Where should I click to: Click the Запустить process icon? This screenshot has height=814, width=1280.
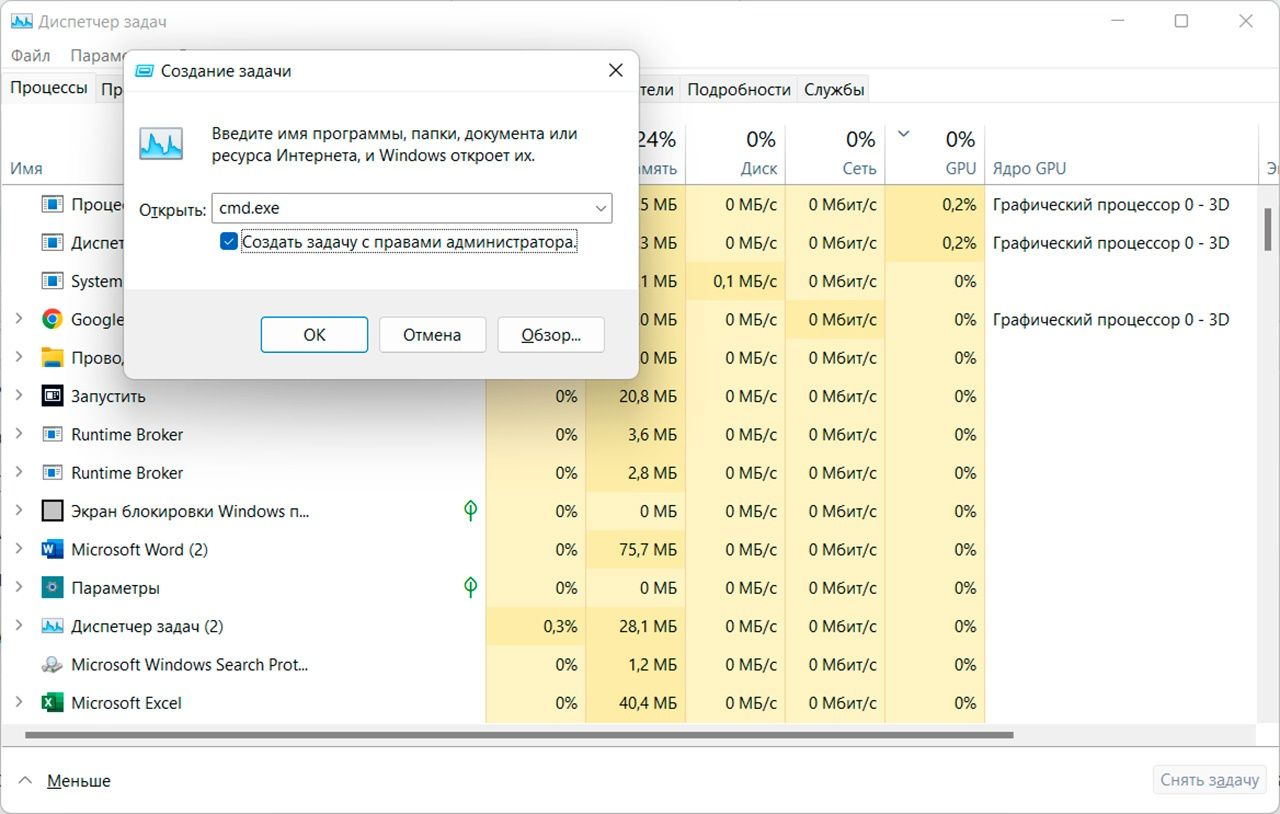tap(52, 396)
